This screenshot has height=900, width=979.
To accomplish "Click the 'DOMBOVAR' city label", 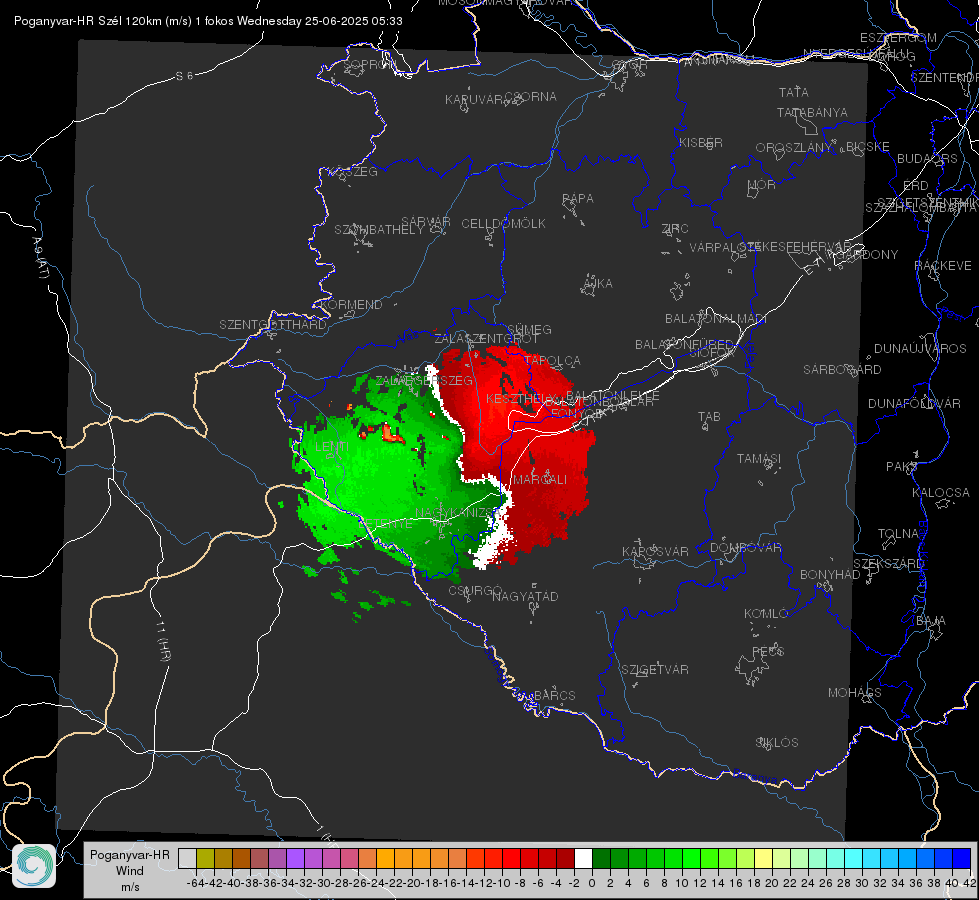I will [x=745, y=548].
